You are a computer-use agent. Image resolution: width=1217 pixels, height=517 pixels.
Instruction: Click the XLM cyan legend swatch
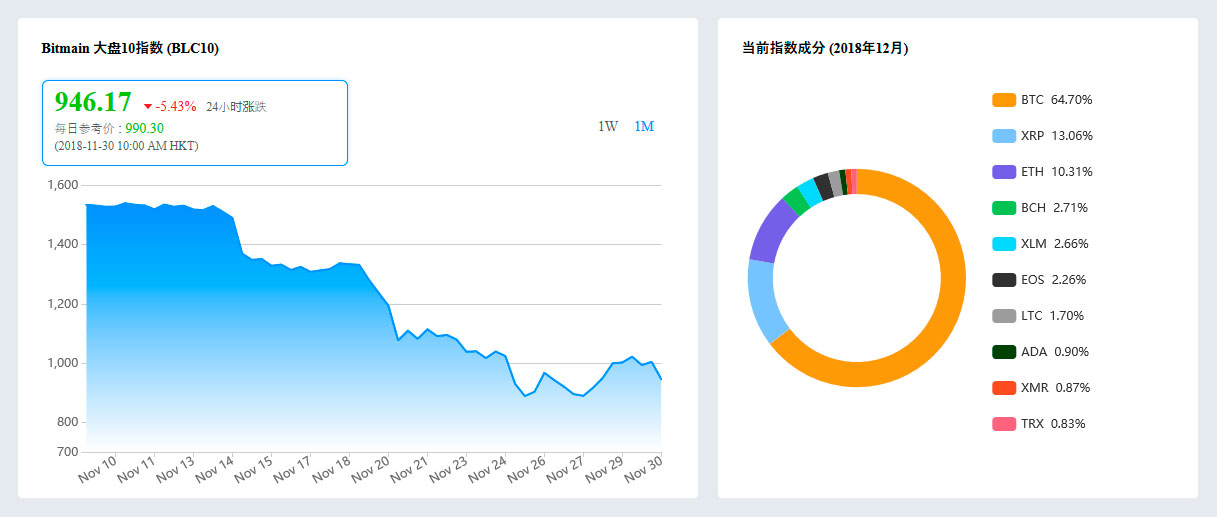coord(1004,244)
